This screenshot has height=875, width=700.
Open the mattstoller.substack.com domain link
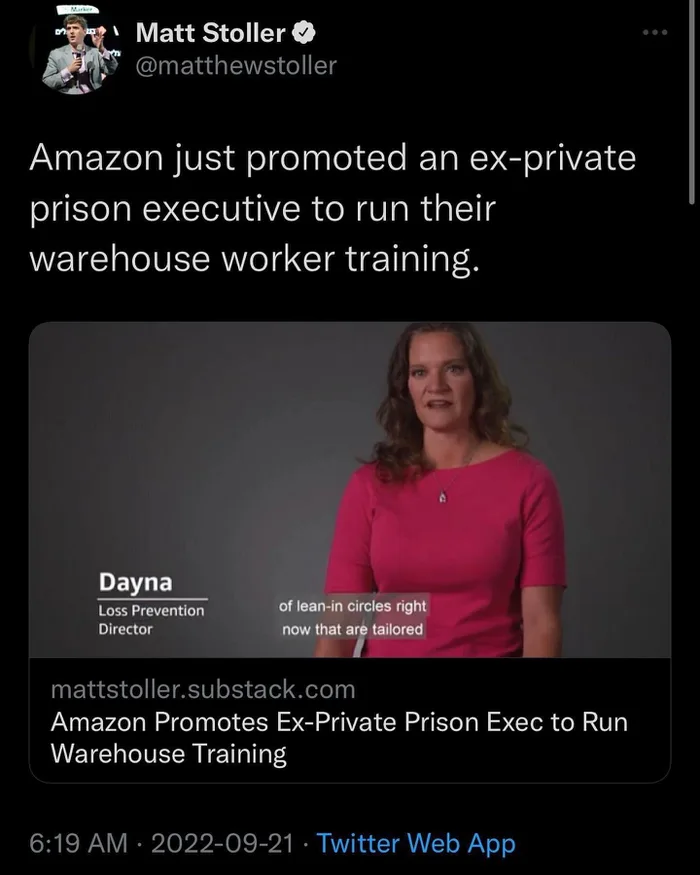(203, 689)
